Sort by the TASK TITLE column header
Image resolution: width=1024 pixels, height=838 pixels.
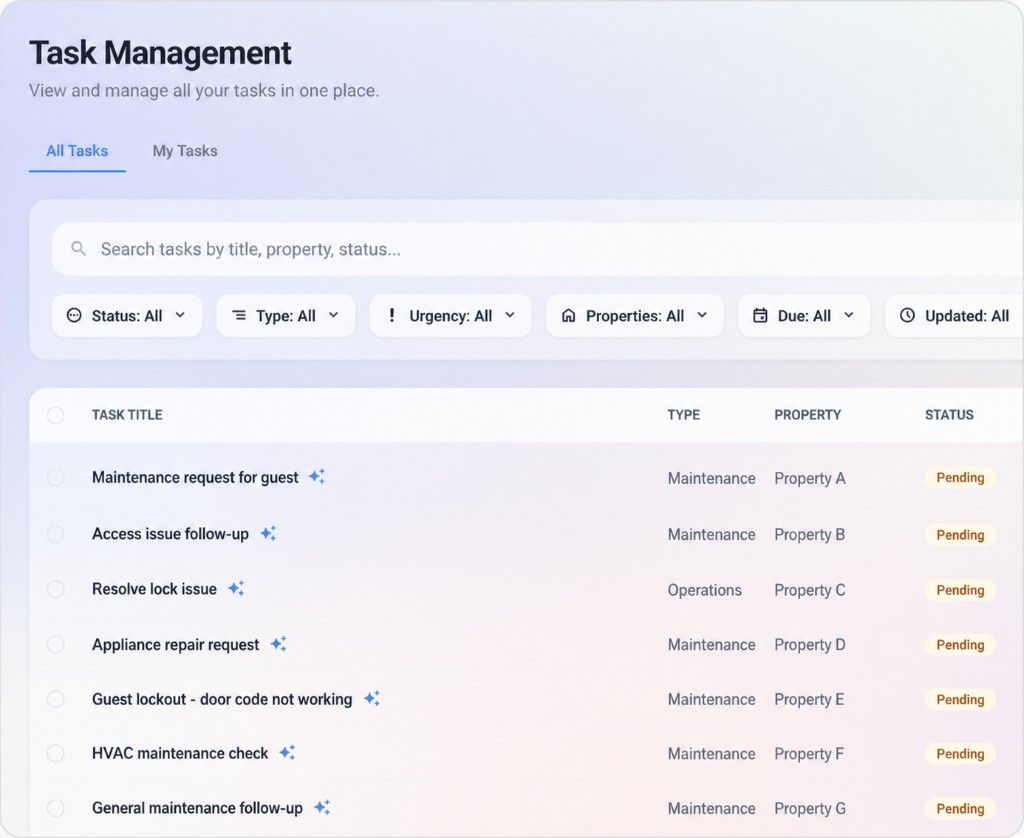click(127, 415)
